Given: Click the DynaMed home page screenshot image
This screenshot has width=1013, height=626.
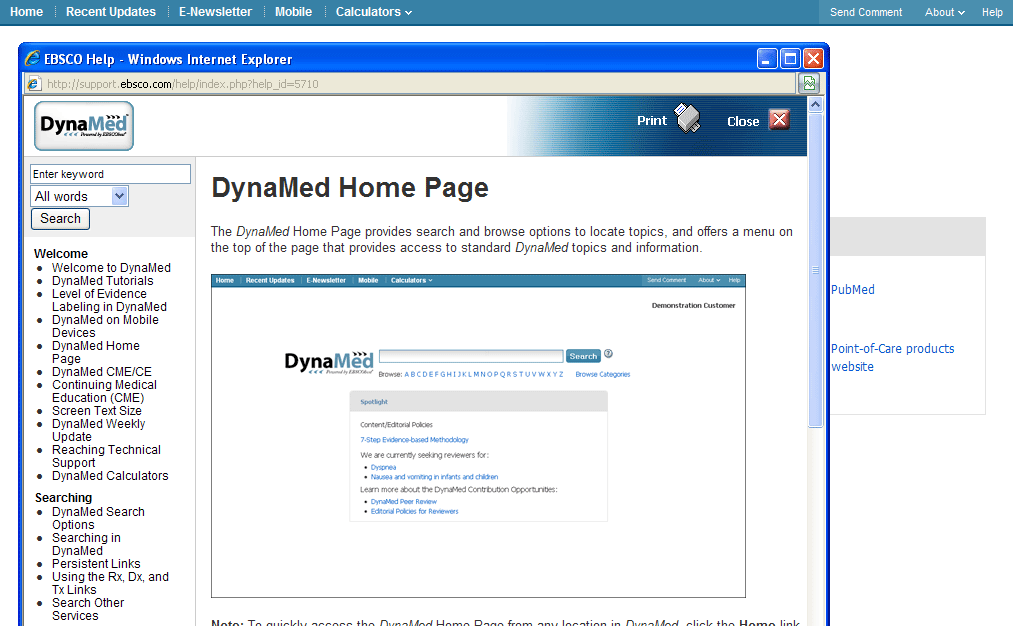Looking at the screenshot, I should [x=478, y=436].
